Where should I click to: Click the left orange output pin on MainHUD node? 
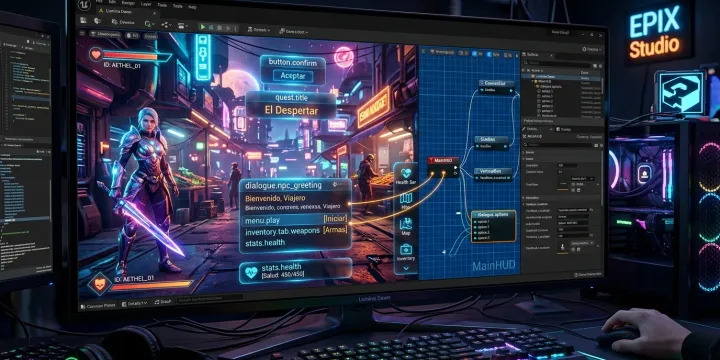pyautogui.click(x=432, y=174)
